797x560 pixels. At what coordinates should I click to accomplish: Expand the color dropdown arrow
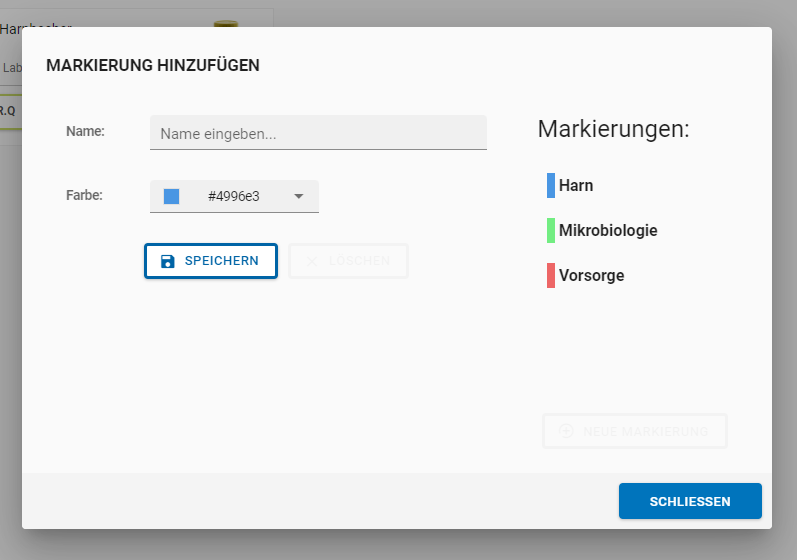(x=299, y=196)
